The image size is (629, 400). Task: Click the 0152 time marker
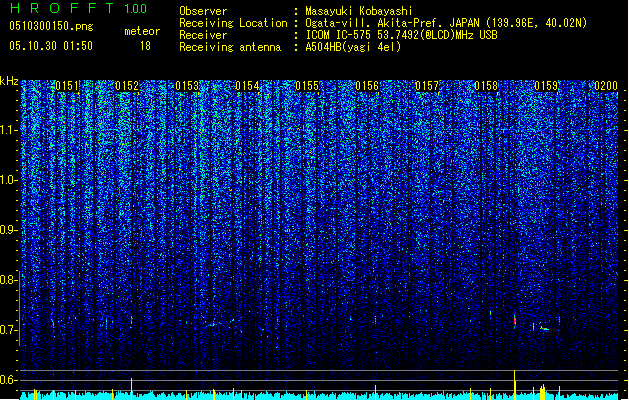tap(127, 86)
